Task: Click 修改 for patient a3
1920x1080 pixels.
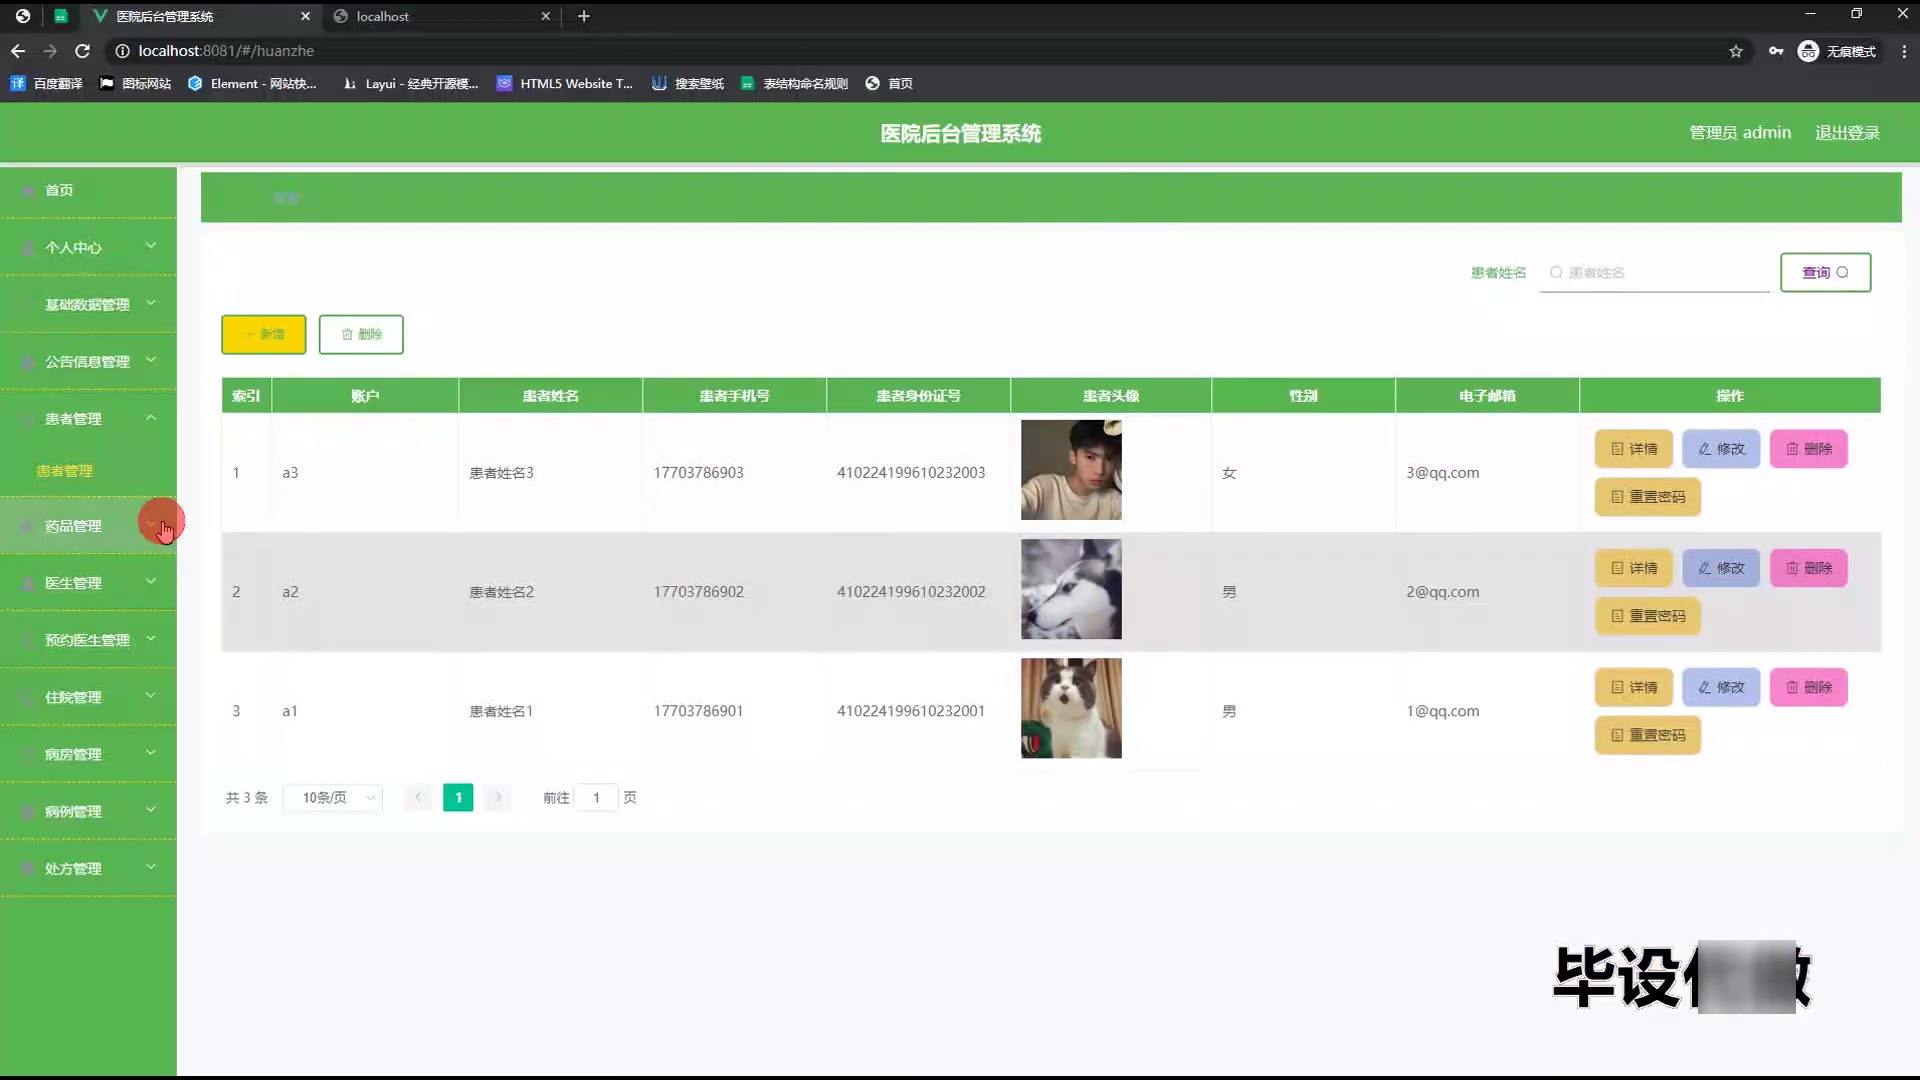Action: coord(1721,449)
